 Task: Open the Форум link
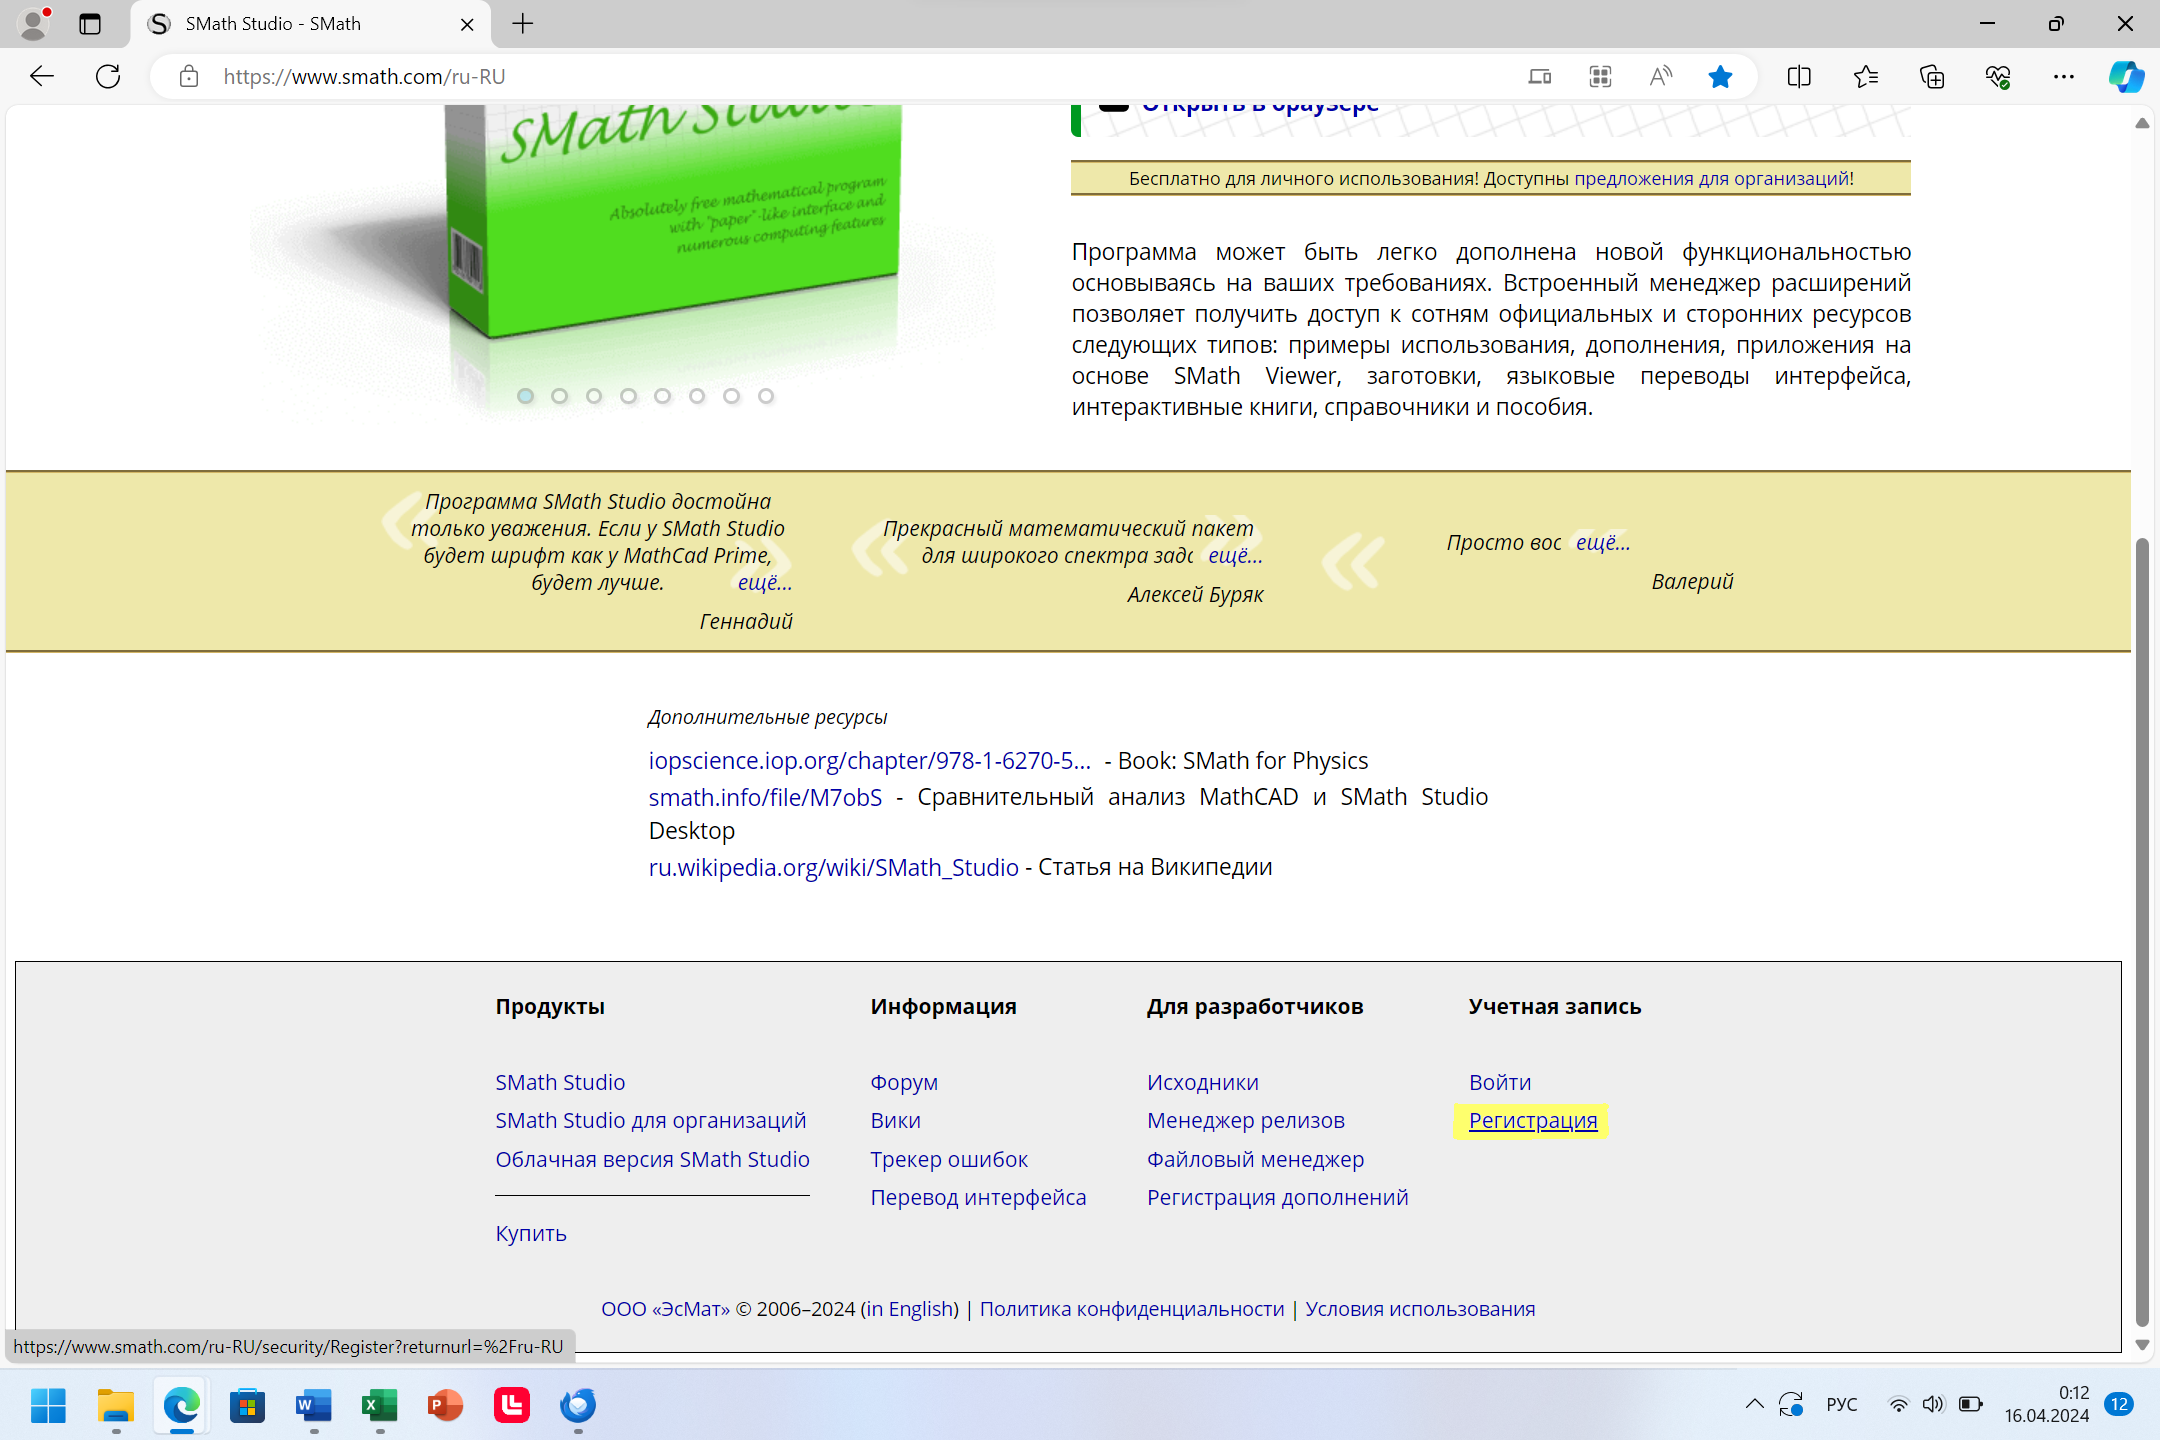(904, 1082)
